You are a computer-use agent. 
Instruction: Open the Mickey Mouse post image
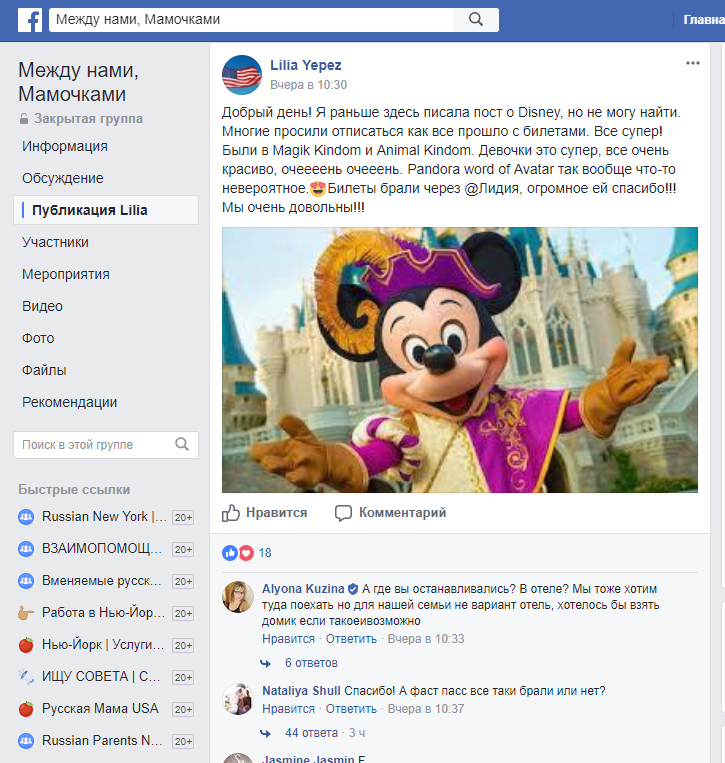pyautogui.click(x=459, y=360)
